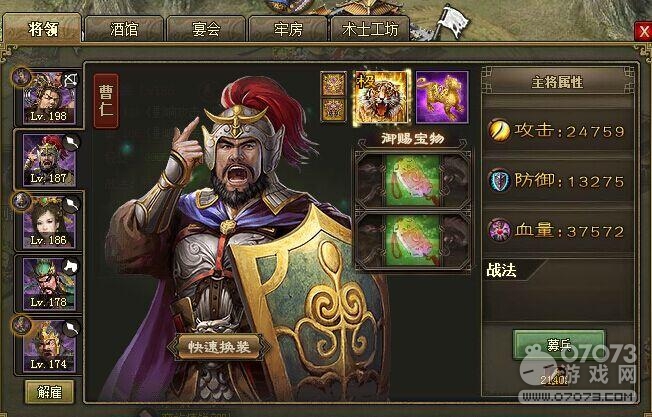Choose the Lv. 186 female general
Screen dimensions: 652x417
pyautogui.click(x=49, y=222)
